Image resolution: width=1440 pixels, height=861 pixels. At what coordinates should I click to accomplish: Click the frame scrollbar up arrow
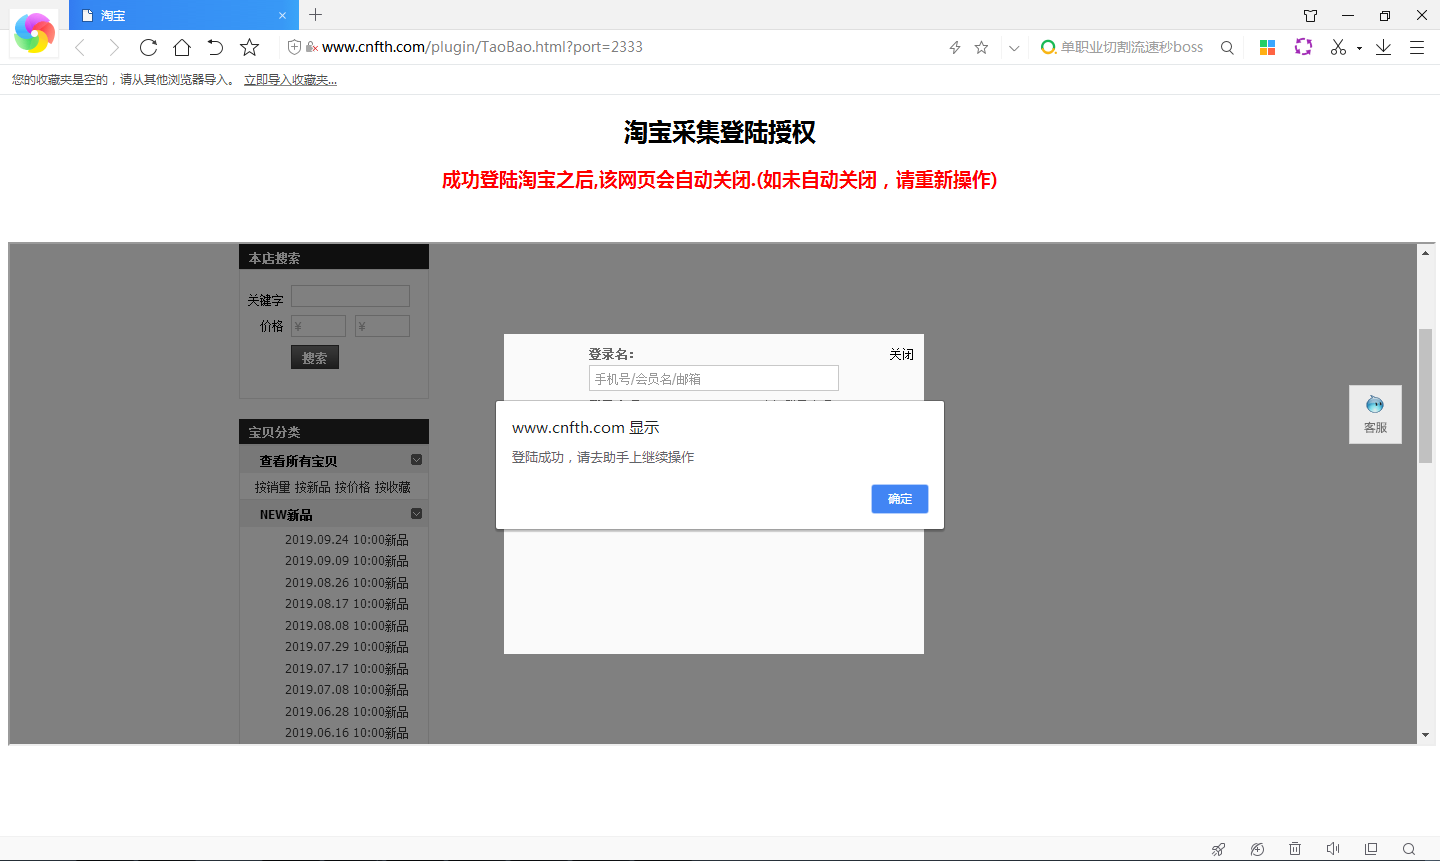click(1425, 253)
